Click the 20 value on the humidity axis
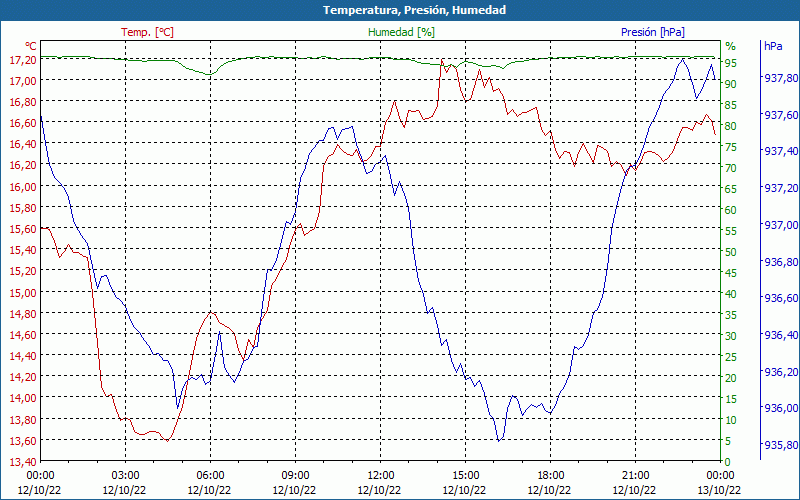Viewport: 800px width, 500px height. pos(731,378)
